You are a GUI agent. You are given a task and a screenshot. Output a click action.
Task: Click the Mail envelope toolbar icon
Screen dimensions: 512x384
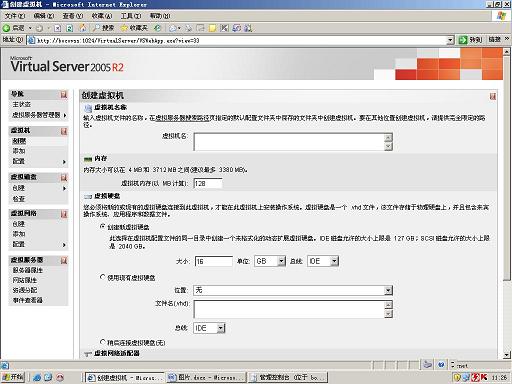click(x=173, y=28)
